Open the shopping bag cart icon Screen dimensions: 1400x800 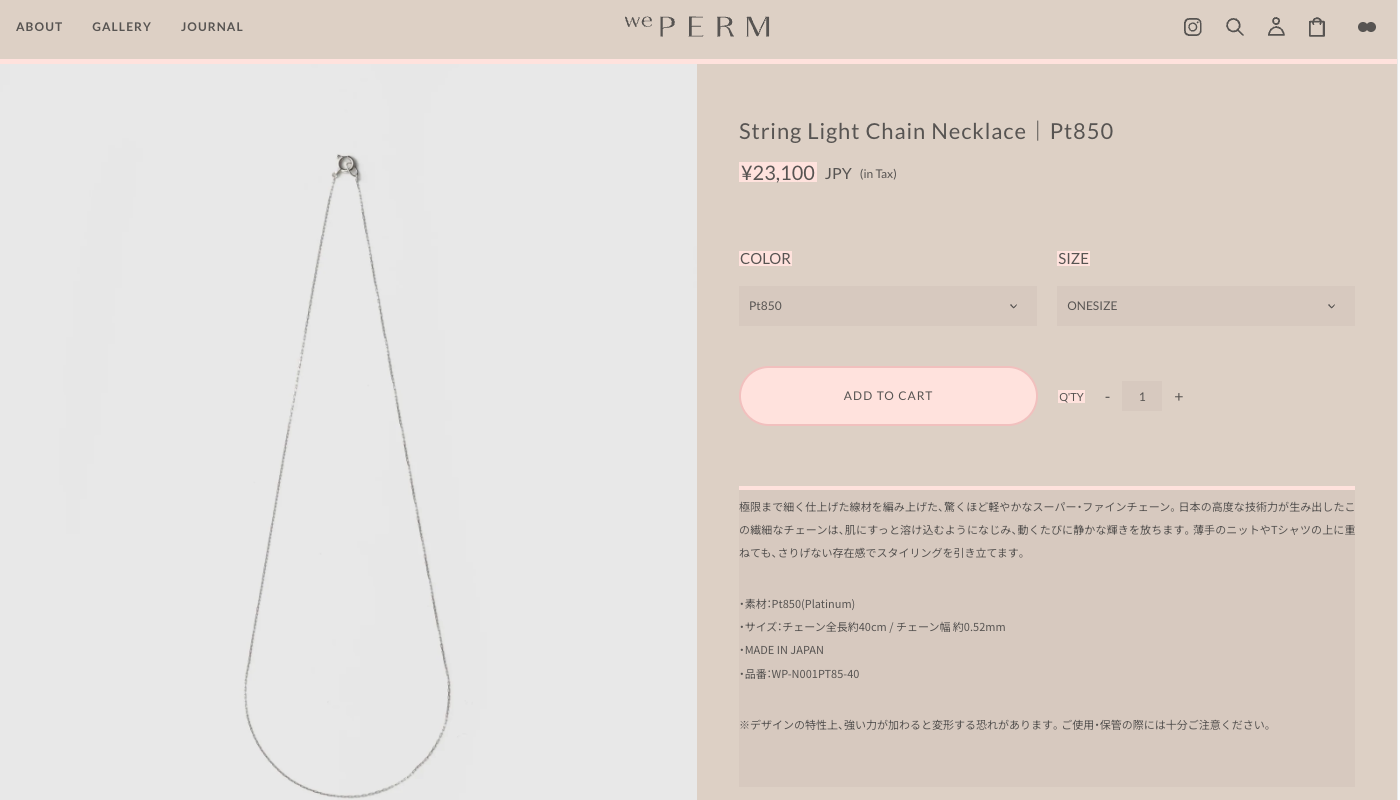tap(1317, 27)
